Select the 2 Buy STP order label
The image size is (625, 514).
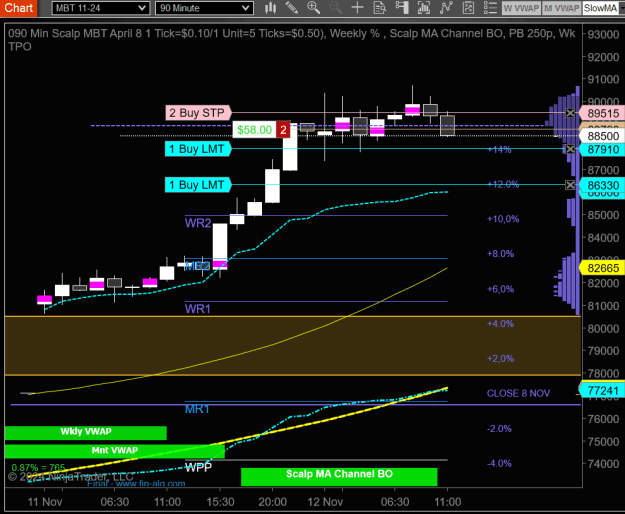tap(198, 113)
